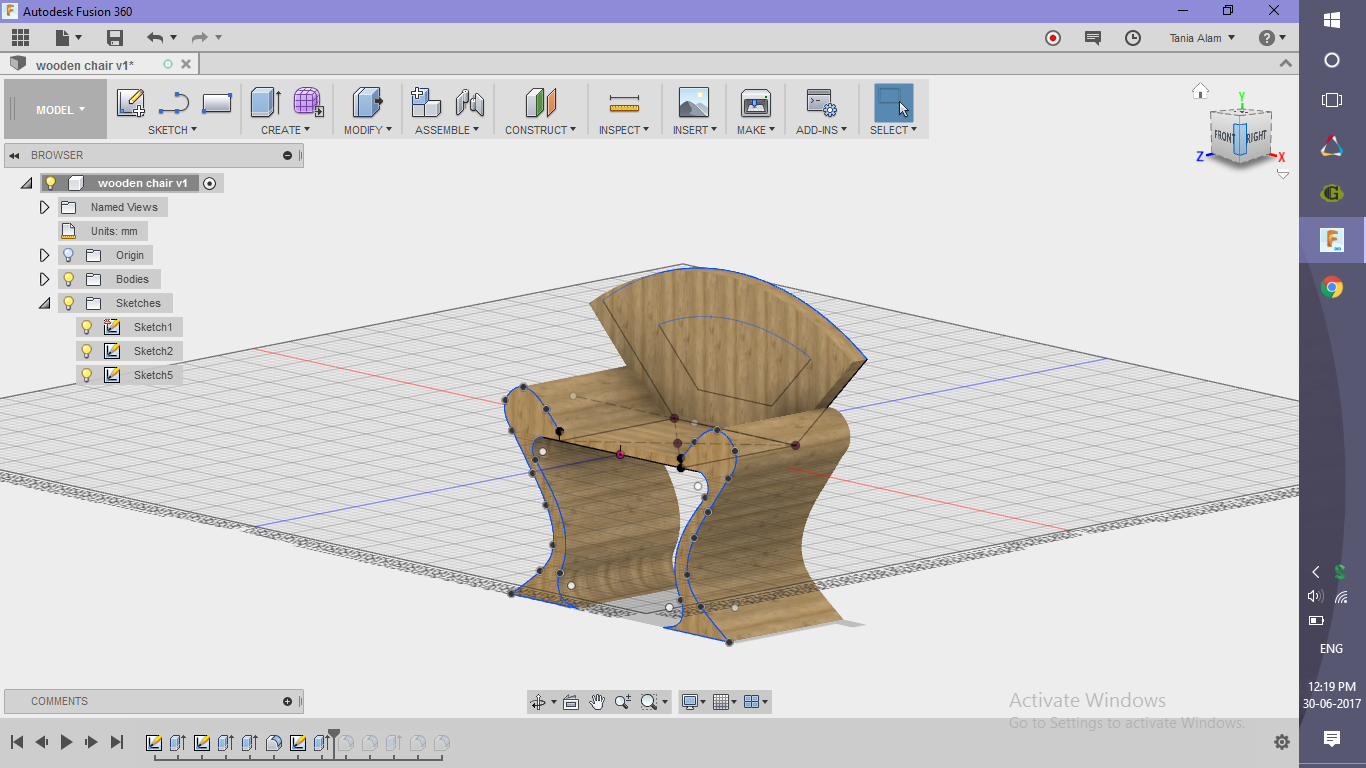
Task: Activate the wooden chair v1 radio button
Action: (x=209, y=183)
